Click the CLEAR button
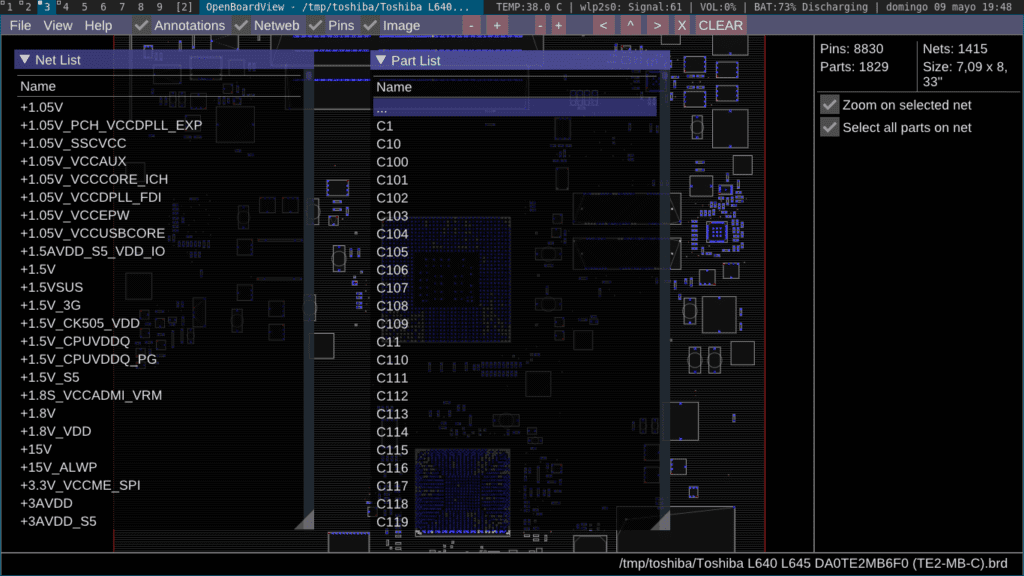 [720, 25]
